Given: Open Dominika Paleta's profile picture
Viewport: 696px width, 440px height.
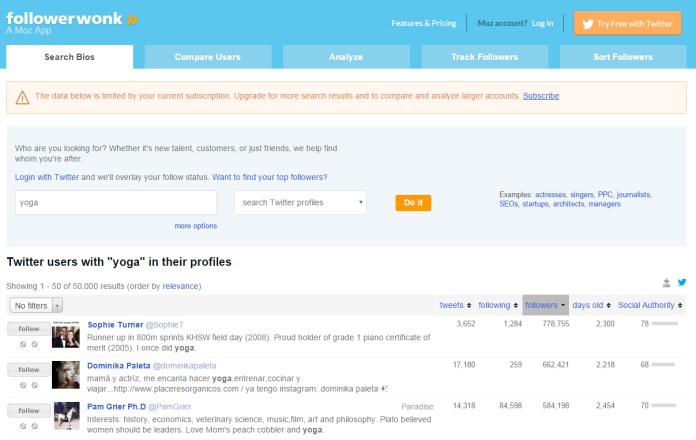Looking at the screenshot, I should (66, 375).
